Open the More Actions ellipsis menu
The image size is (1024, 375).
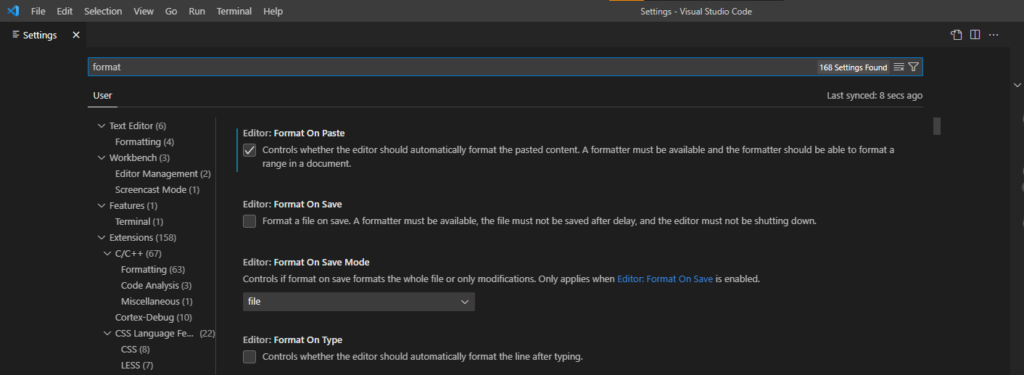994,35
